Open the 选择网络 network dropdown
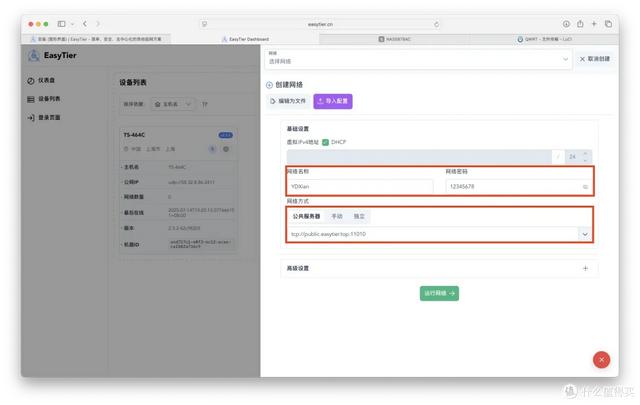This screenshot has height=405, width=640. click(418, 59)
